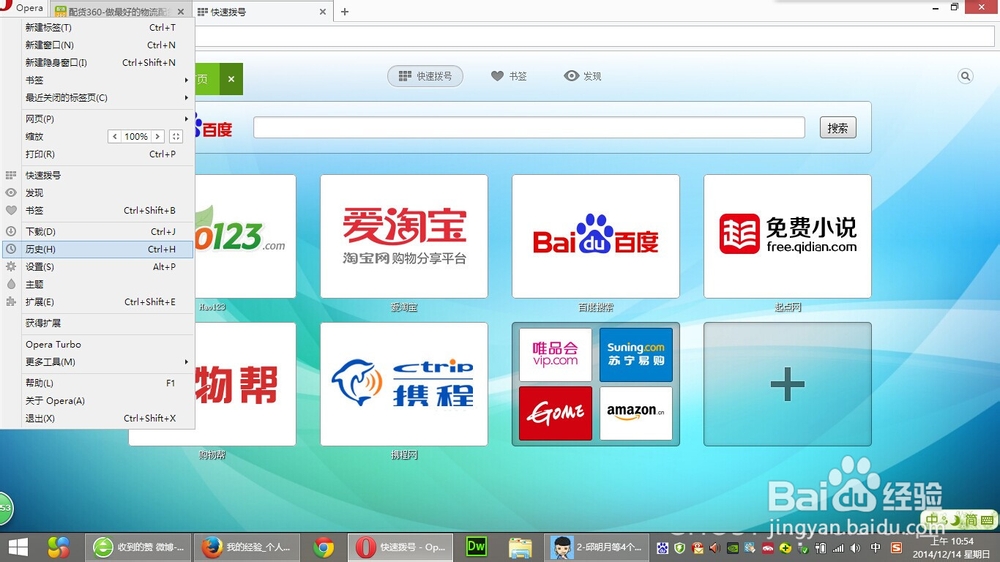Open the Hao123 speed dial tile

(245, 236)
